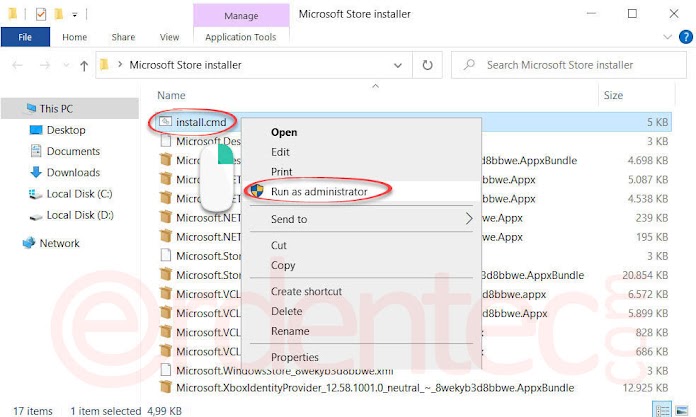The image size is (696, 417).
Task: Open Help with the question mark icon
Action: pyautogui.click(x=685, y=37)
